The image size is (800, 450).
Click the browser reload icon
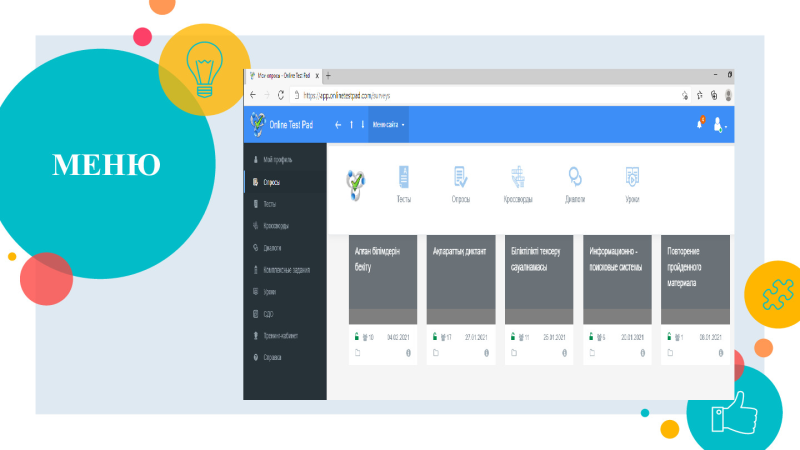click(281, 95)
